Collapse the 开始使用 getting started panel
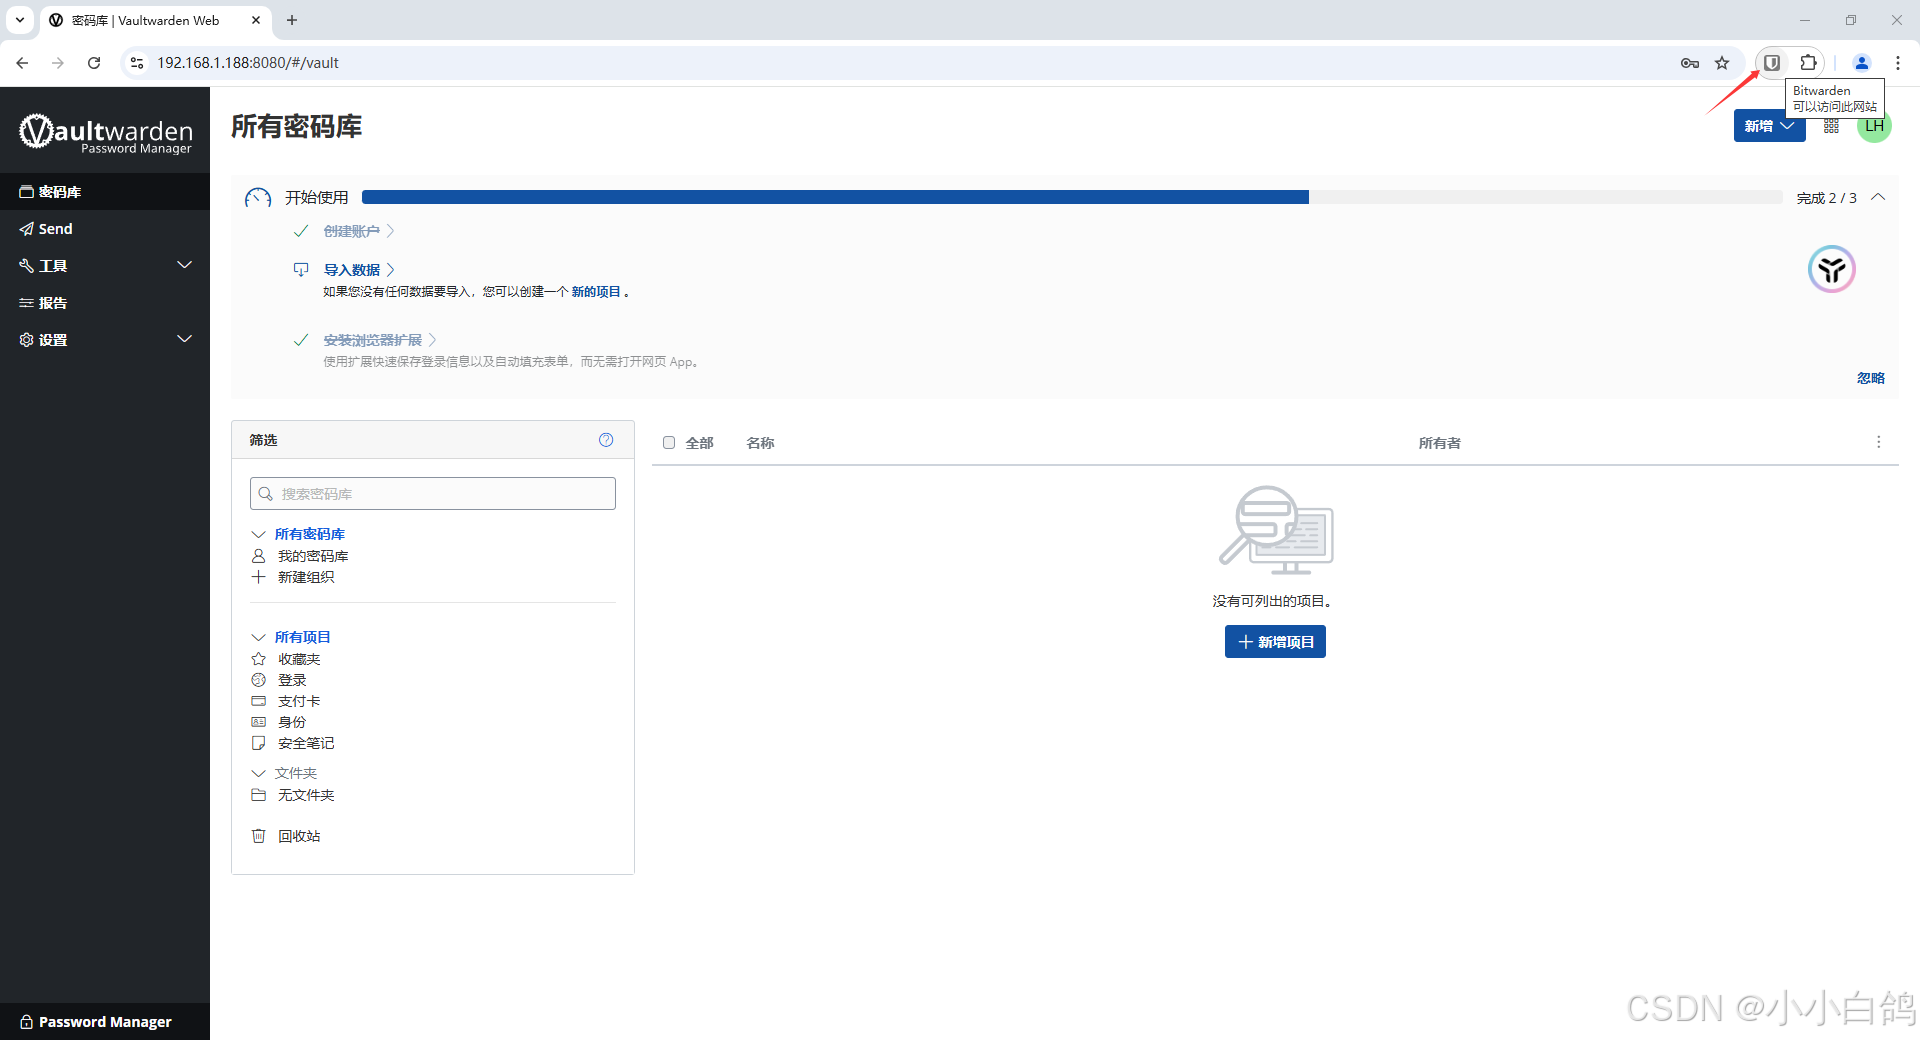 click(x=1878, y=197)
